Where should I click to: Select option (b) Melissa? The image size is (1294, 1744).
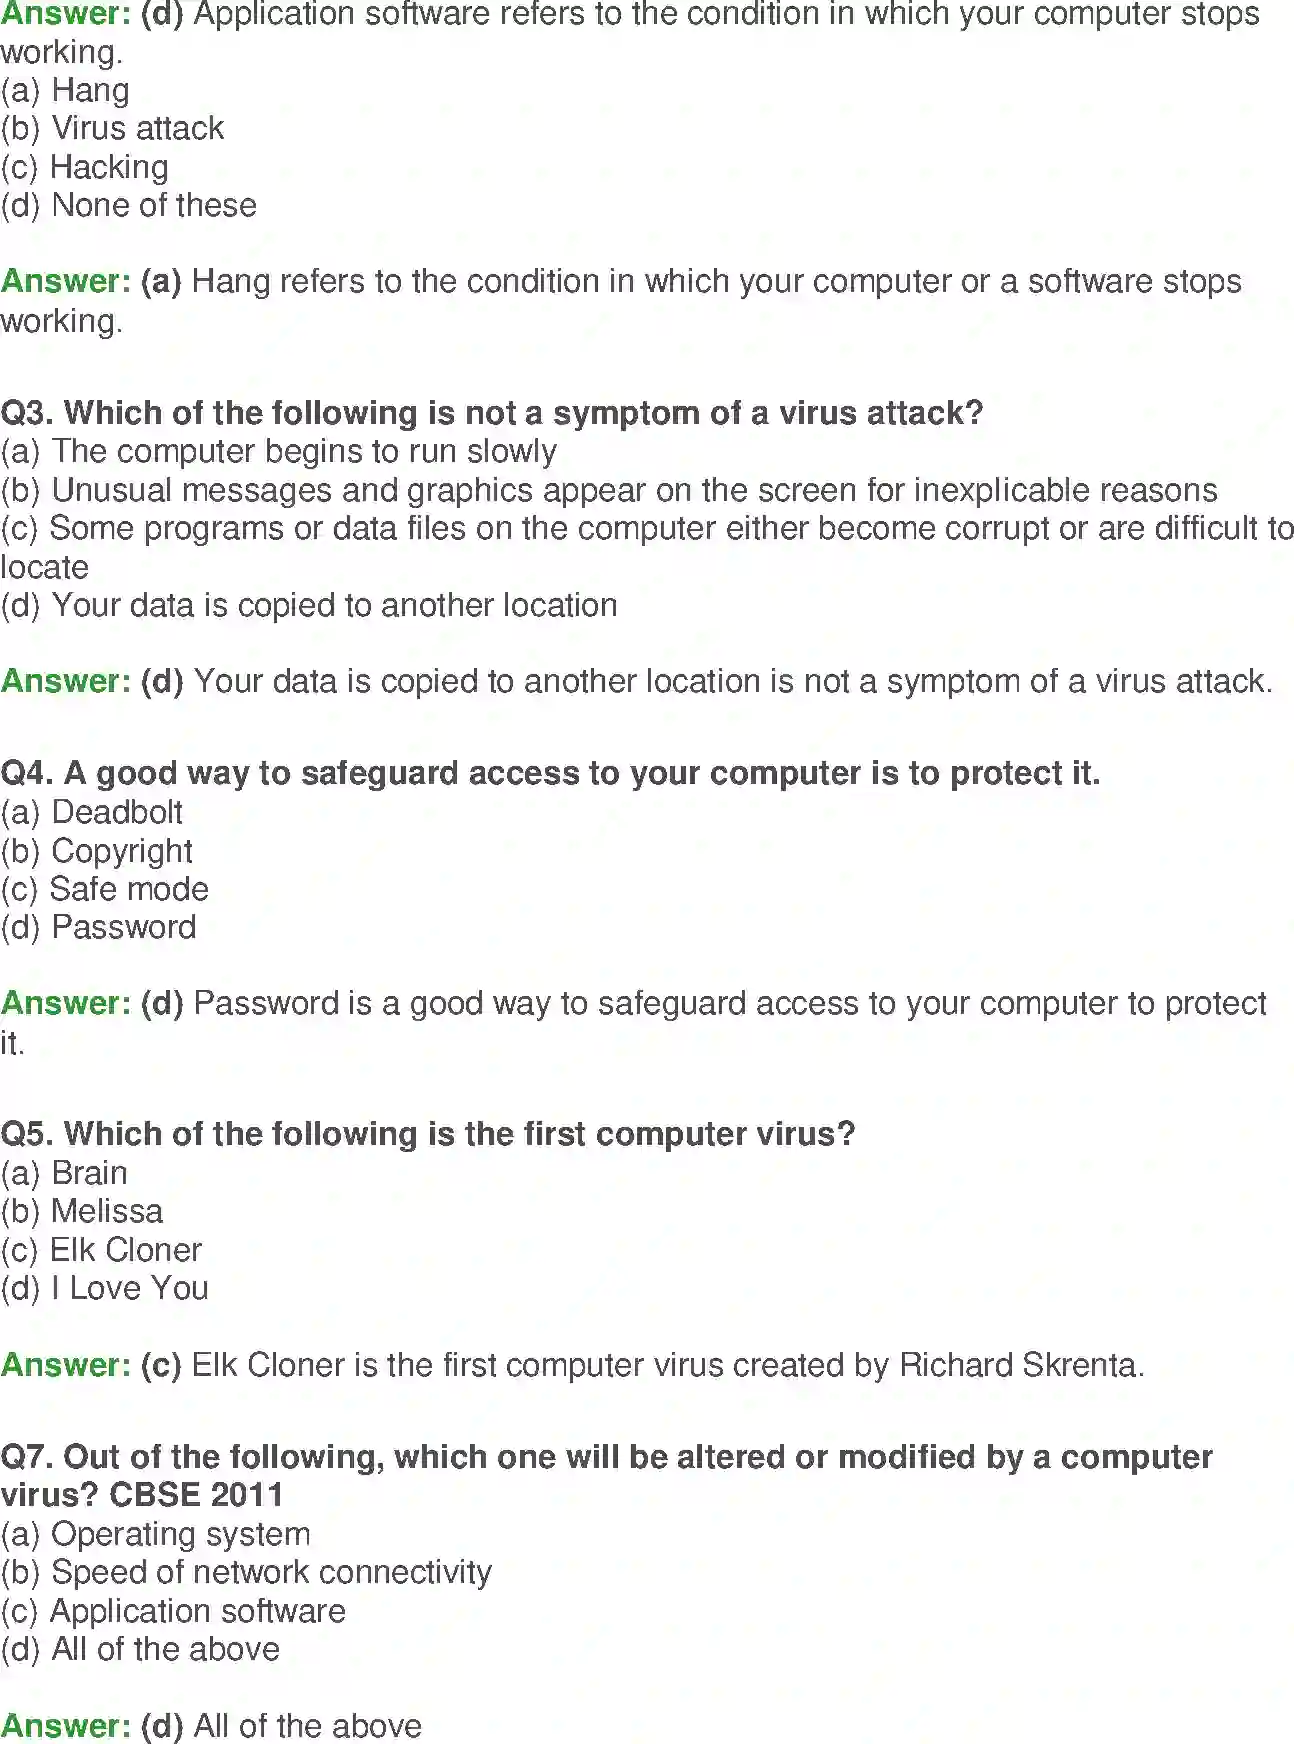[82, 1212]
